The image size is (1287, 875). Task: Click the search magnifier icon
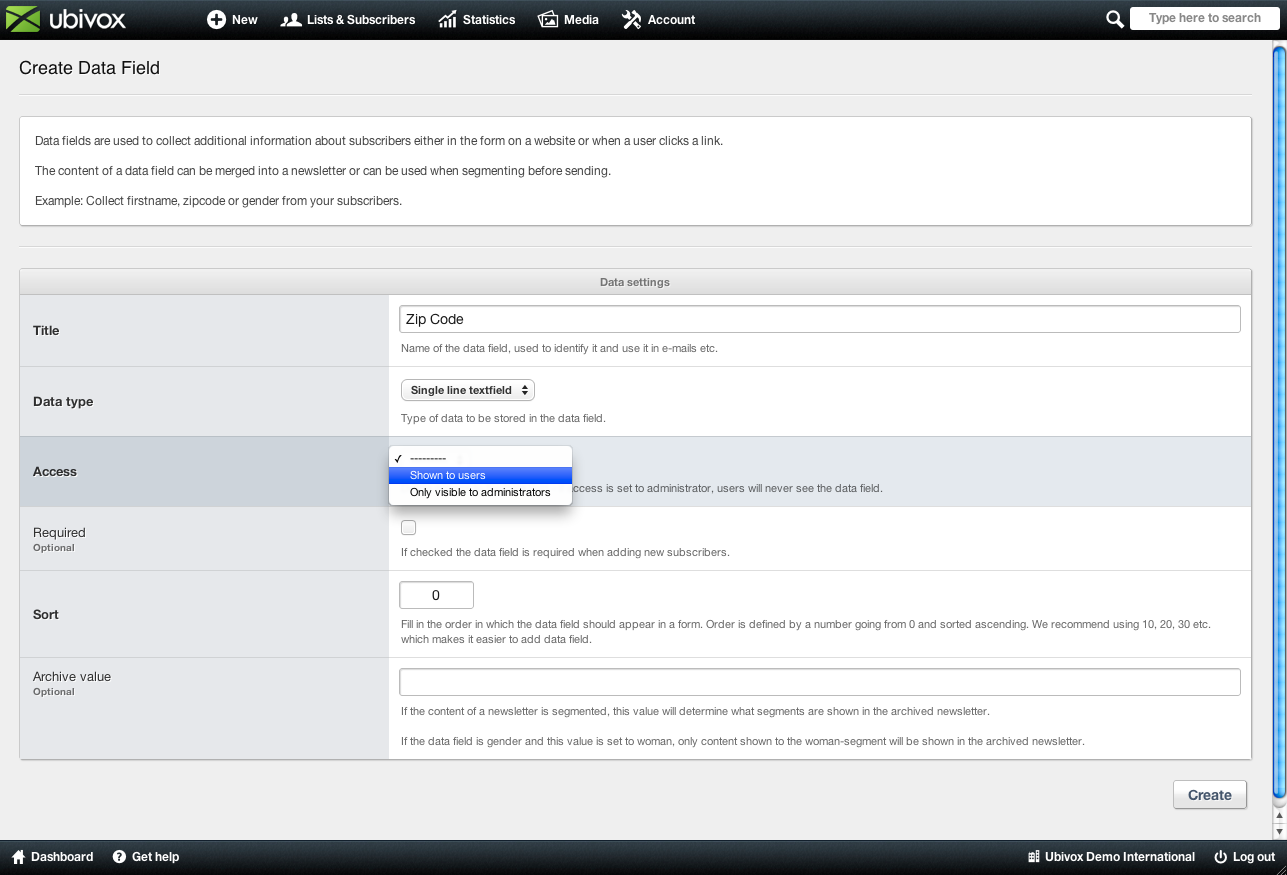click(x=1115, y=19)
